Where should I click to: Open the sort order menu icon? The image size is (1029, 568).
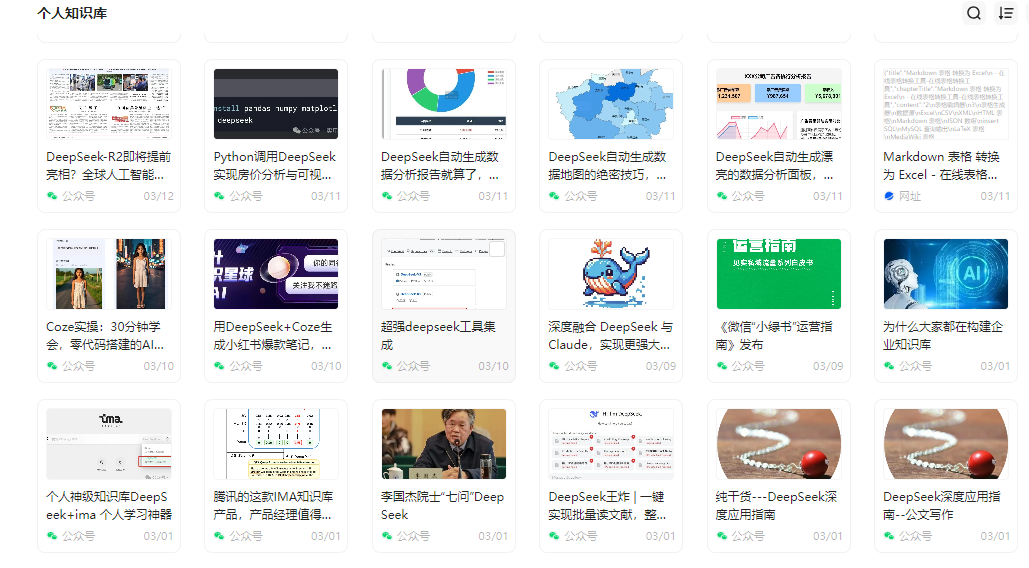1006,13
